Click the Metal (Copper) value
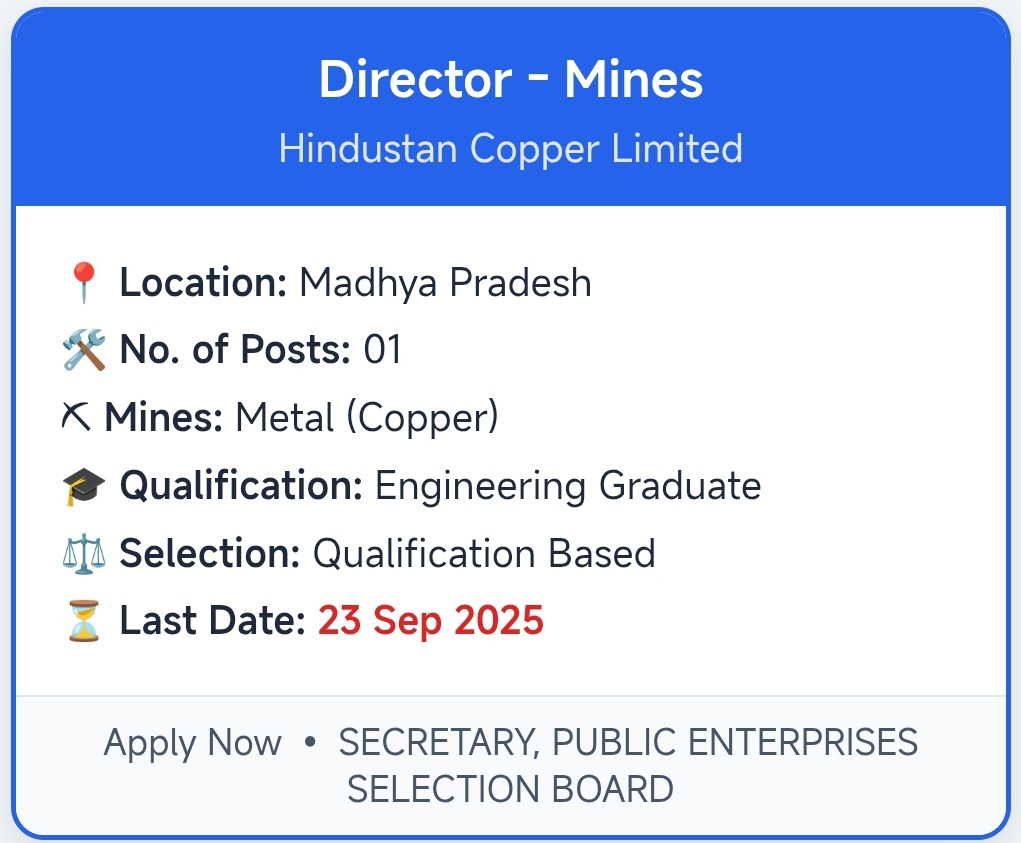Image resolution: width=1021 pixels, height=843 pixels. point(366,418)
